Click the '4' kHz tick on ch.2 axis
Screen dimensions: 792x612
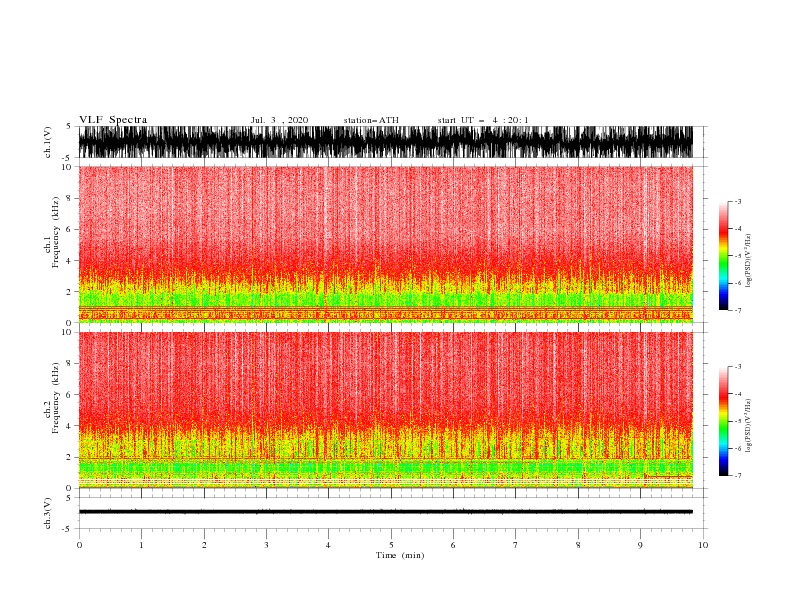click(x=69, y=426)
